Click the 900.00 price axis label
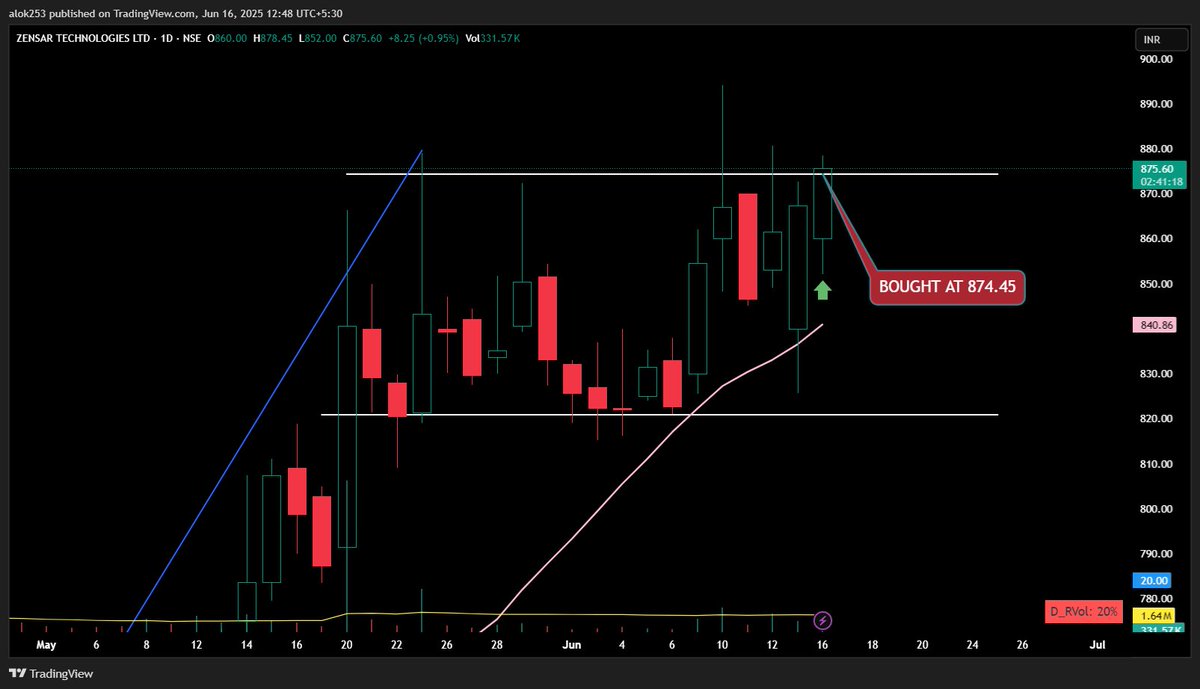This screenshot has width=1200, height=689. [1156, 59]
